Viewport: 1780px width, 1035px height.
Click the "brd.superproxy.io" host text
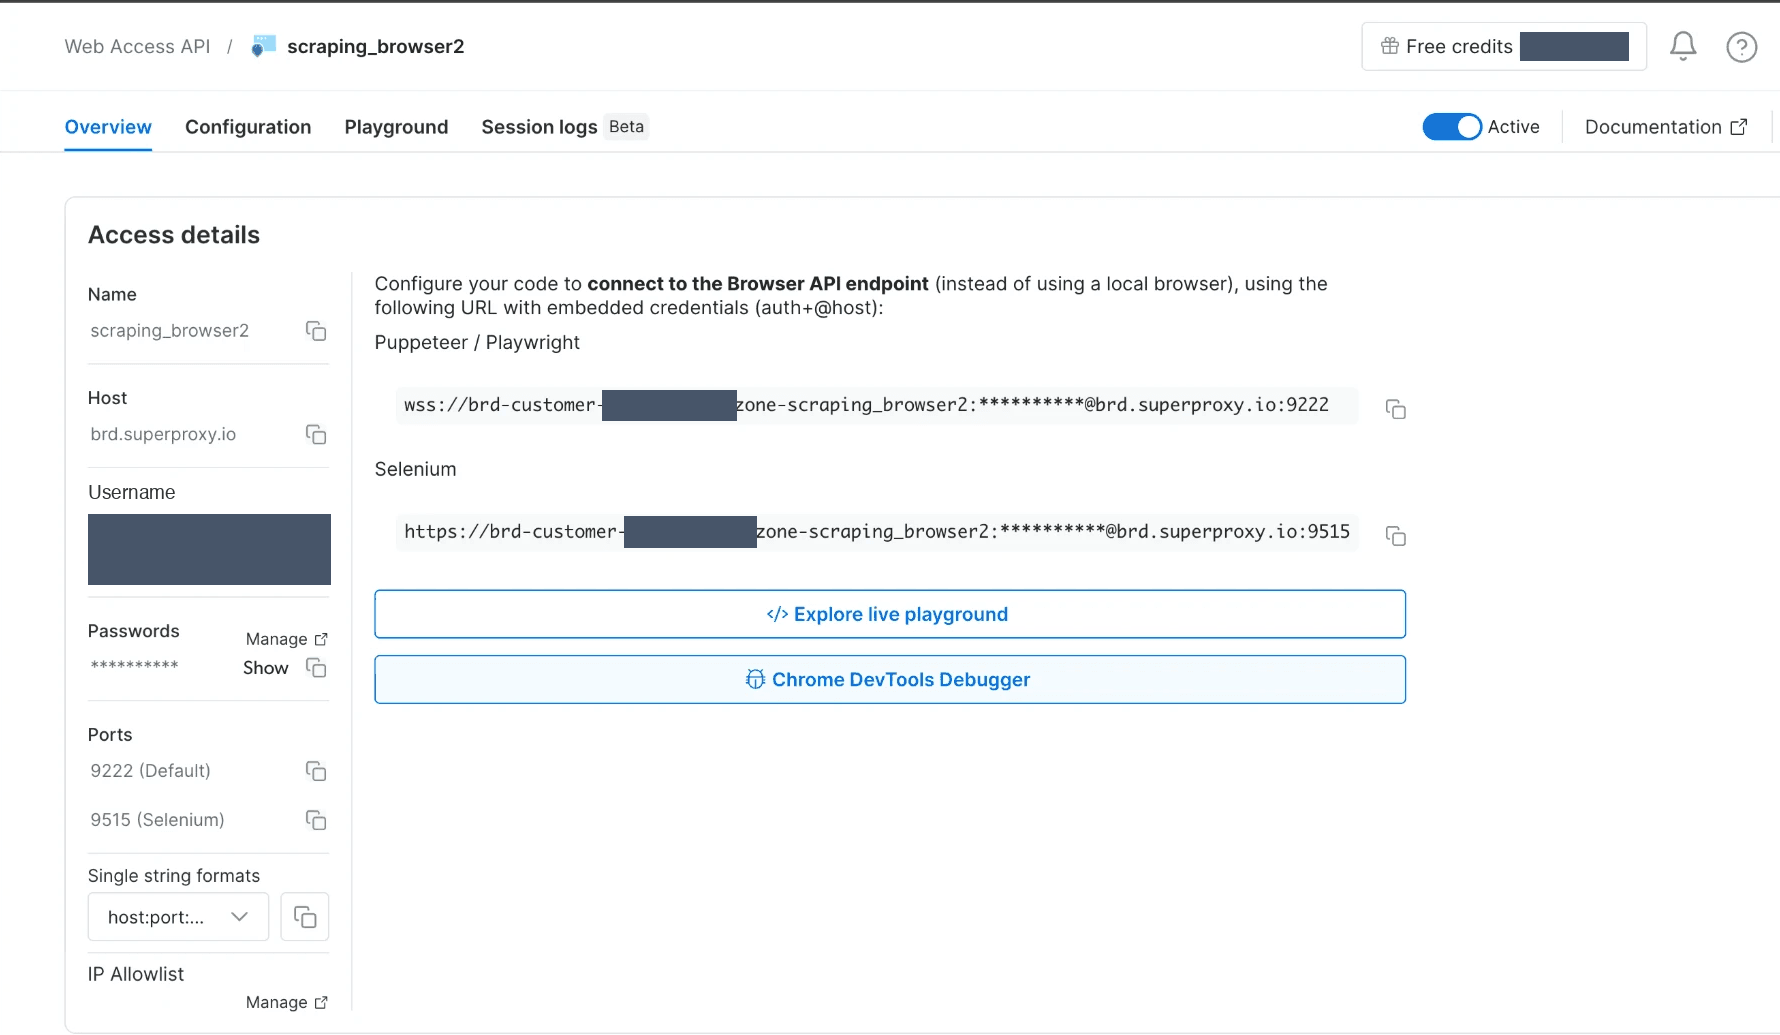point(163,434)
